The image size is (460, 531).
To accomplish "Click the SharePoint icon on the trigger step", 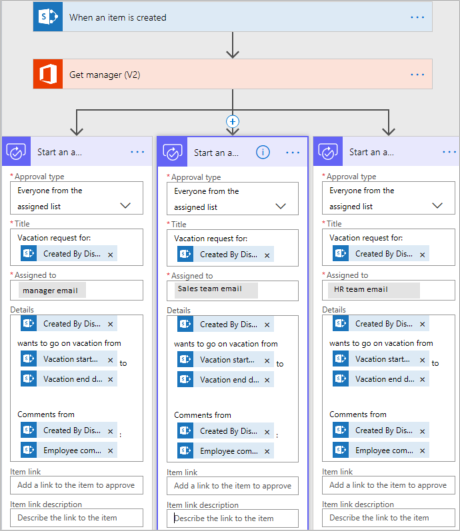I will 48,17.
